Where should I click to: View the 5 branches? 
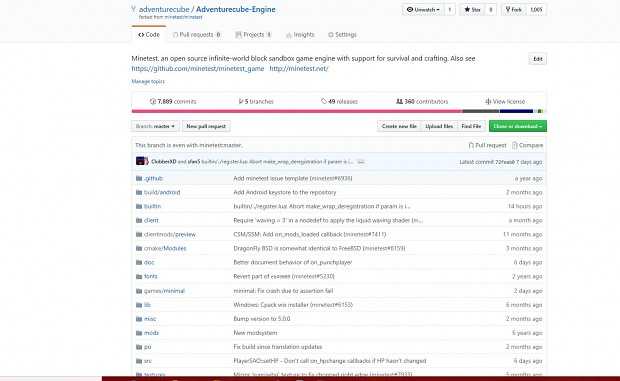[256, 102]
